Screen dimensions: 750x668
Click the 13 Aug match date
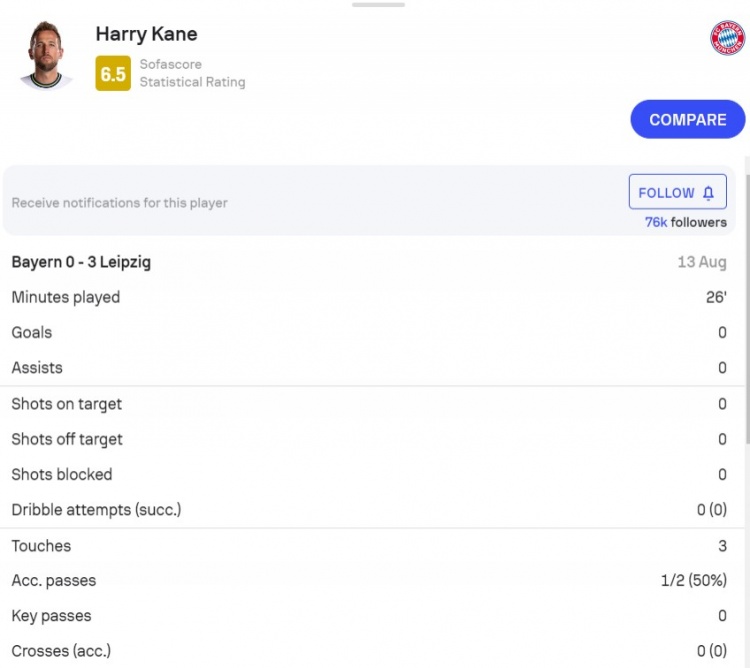(702, 262)
